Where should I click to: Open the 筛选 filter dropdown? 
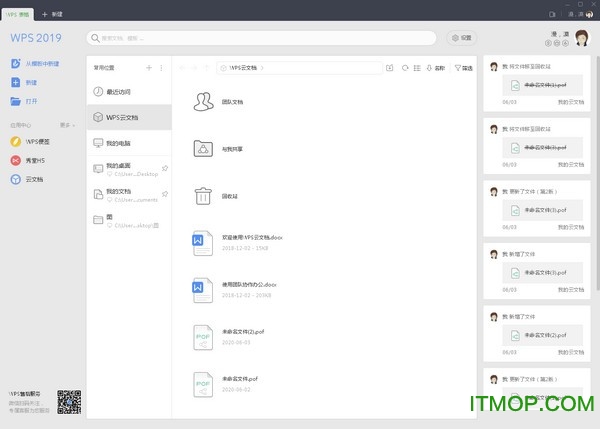point(463,68)
